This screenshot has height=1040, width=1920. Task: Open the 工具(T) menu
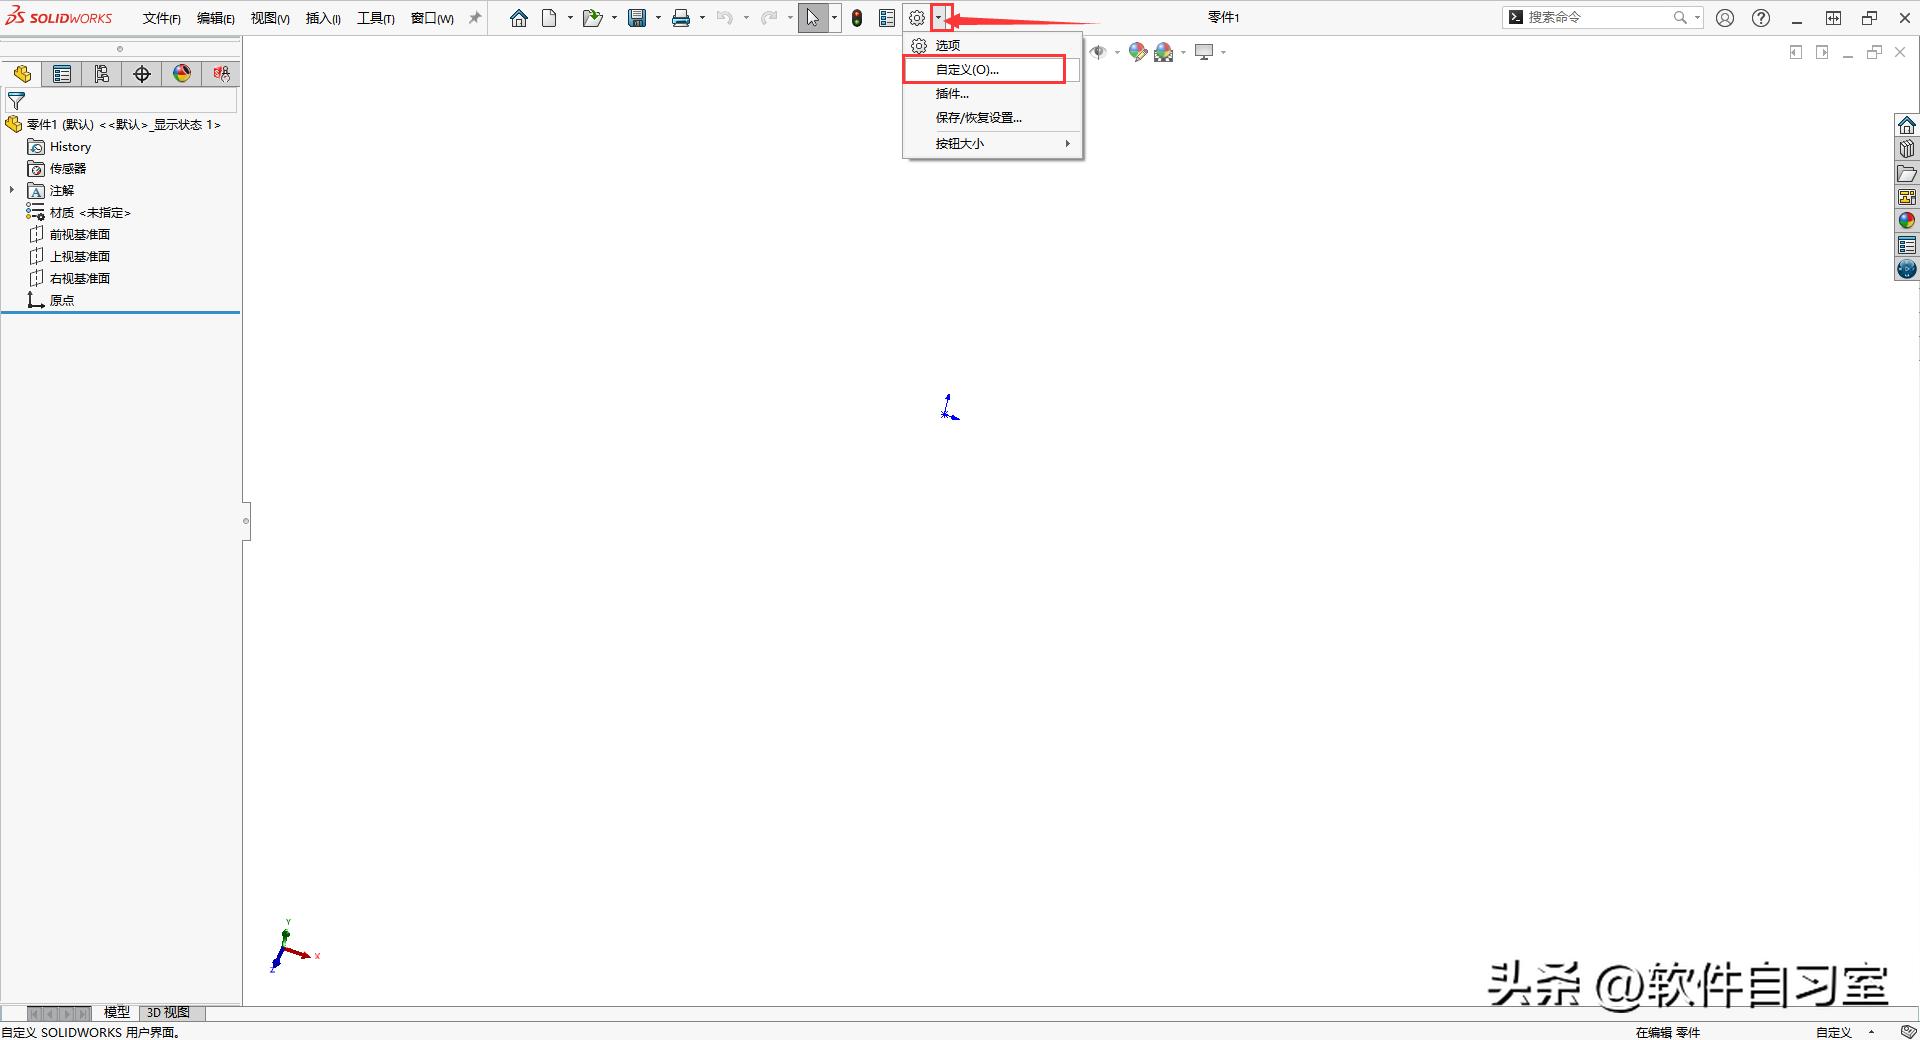point(375,18)
